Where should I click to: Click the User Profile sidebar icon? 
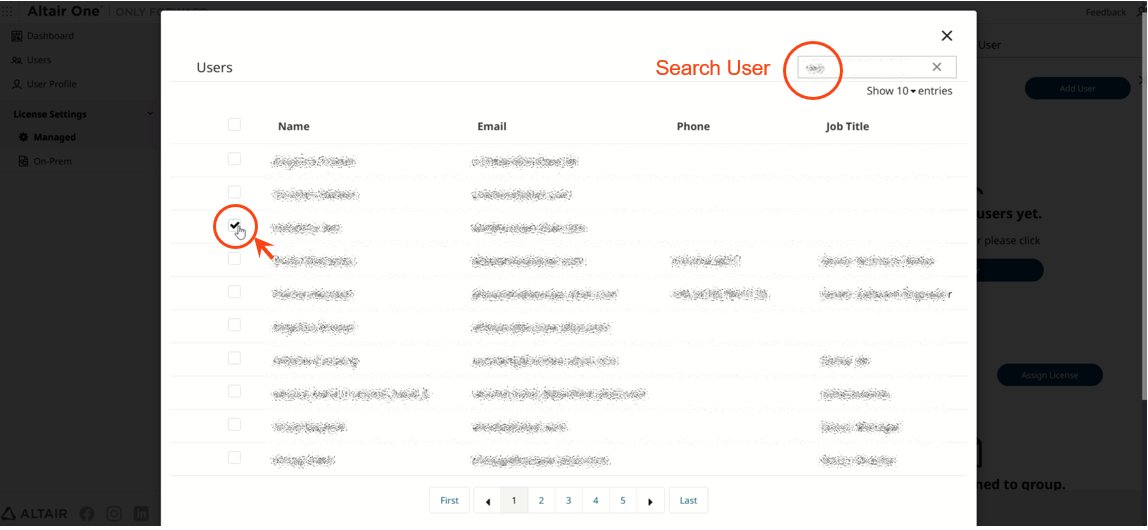pos(17,84)
